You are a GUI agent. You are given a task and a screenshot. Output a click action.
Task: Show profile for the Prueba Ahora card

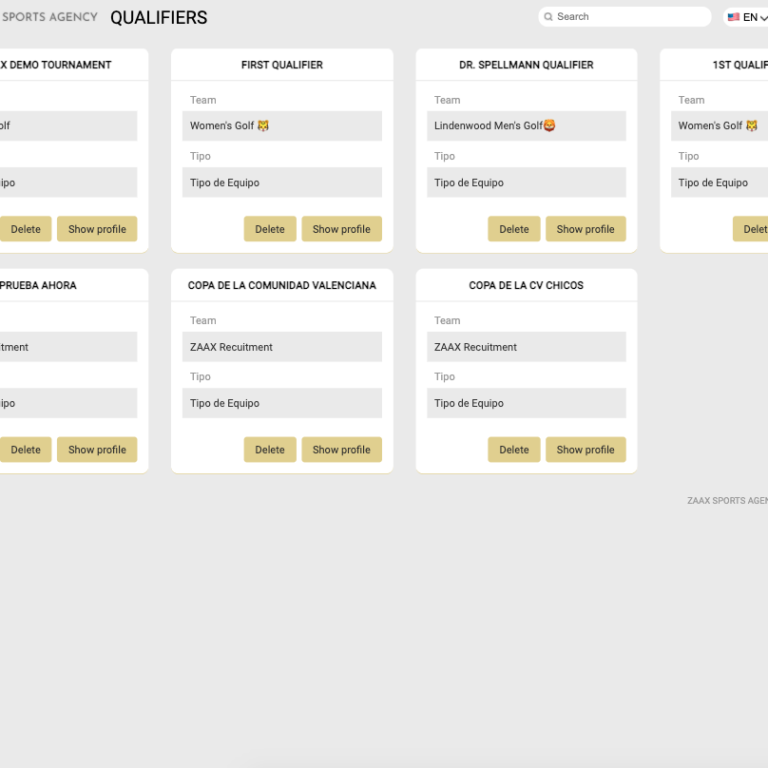coord(97,450)
